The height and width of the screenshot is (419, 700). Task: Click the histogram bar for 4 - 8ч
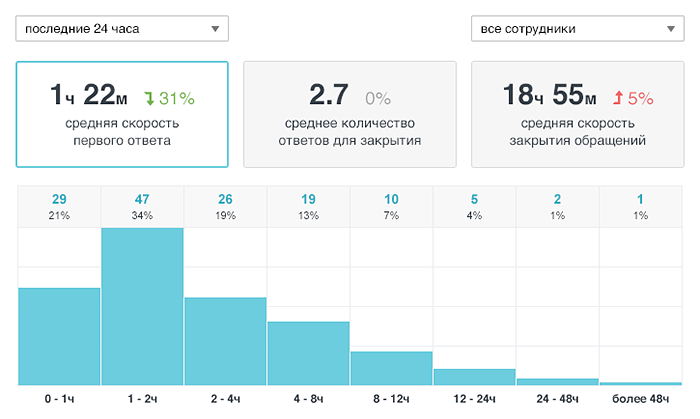click(x=308, y=353)
